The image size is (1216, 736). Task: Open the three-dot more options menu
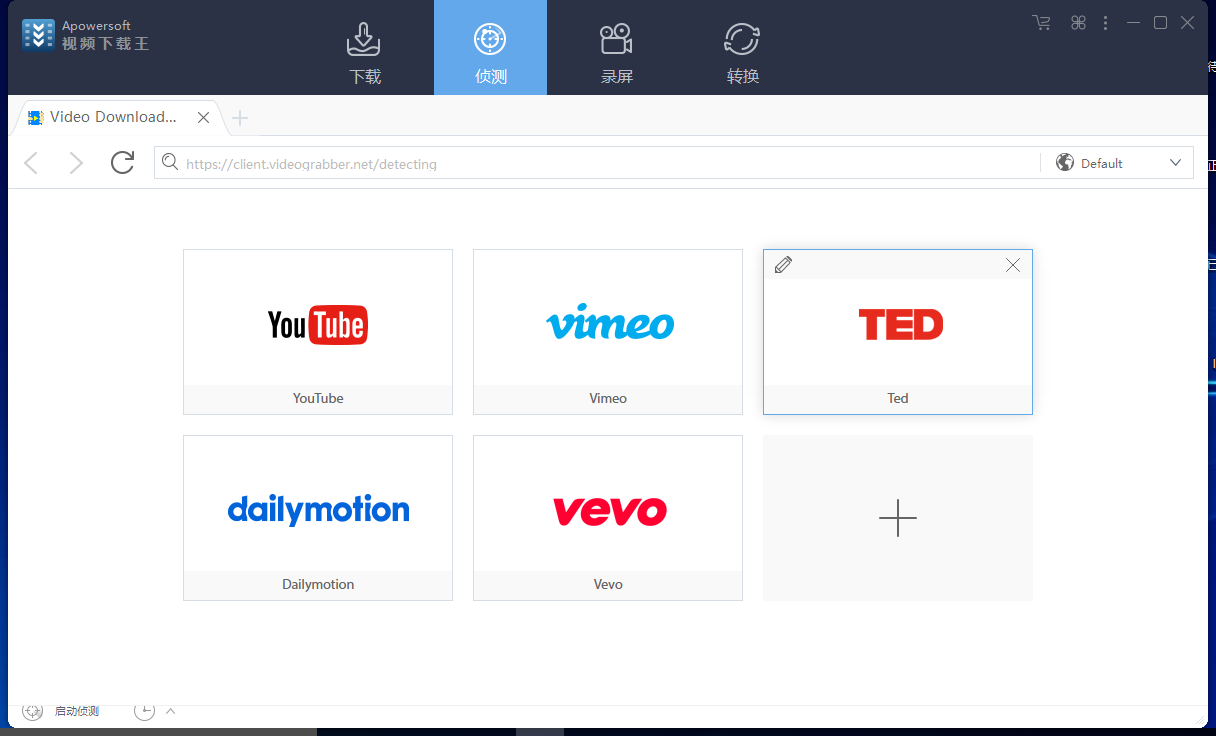(x=1105, y=23)
